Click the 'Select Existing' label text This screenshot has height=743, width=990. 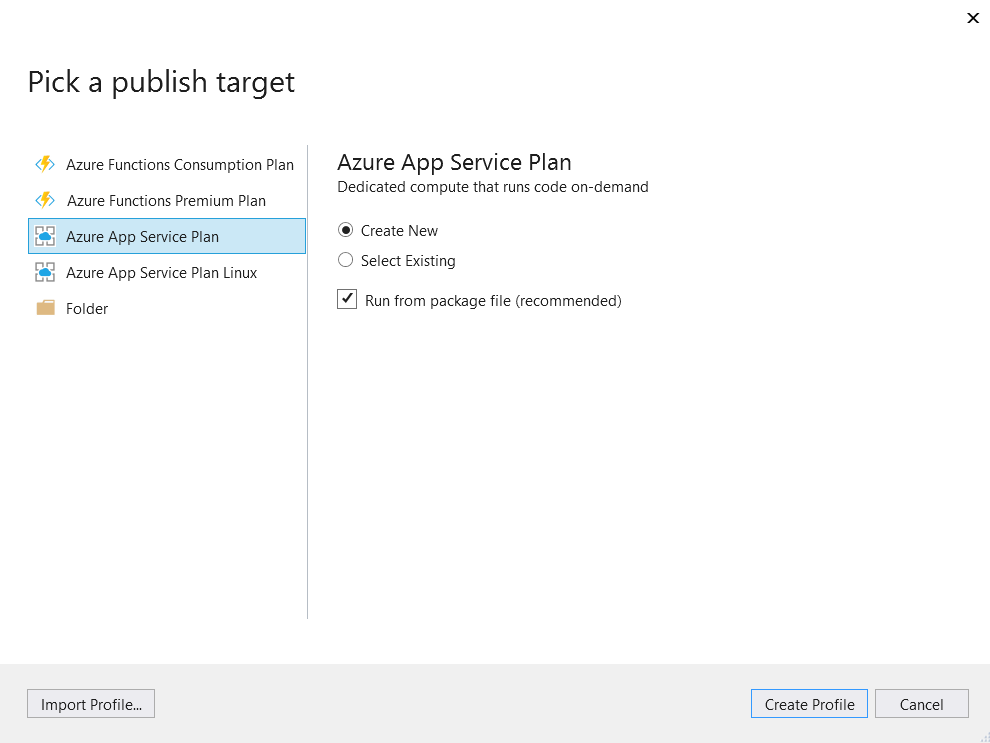pos(408,261)
